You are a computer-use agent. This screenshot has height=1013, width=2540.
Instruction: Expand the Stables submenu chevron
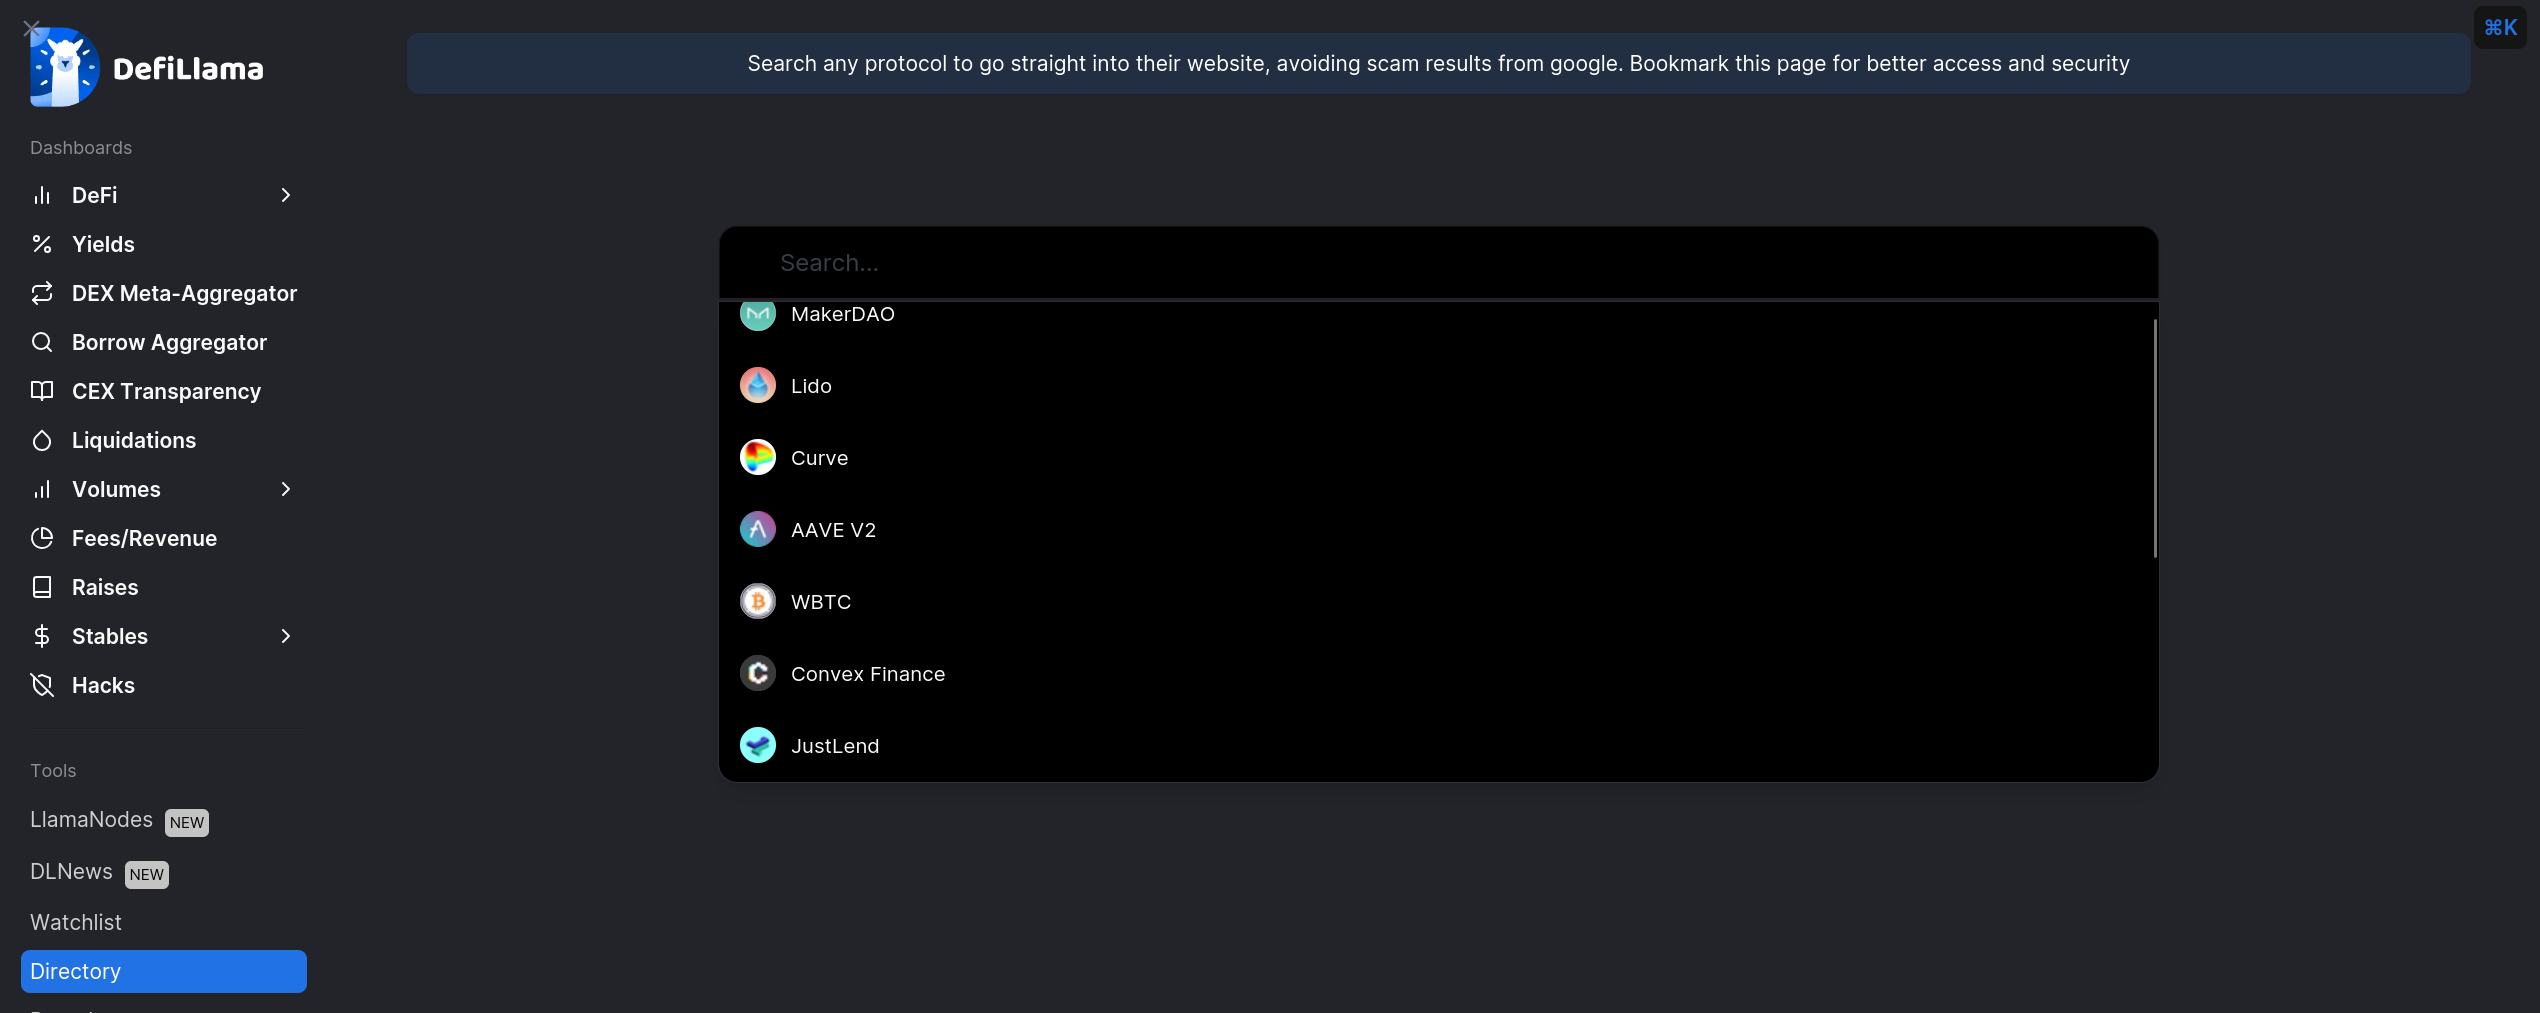point(286,636)
